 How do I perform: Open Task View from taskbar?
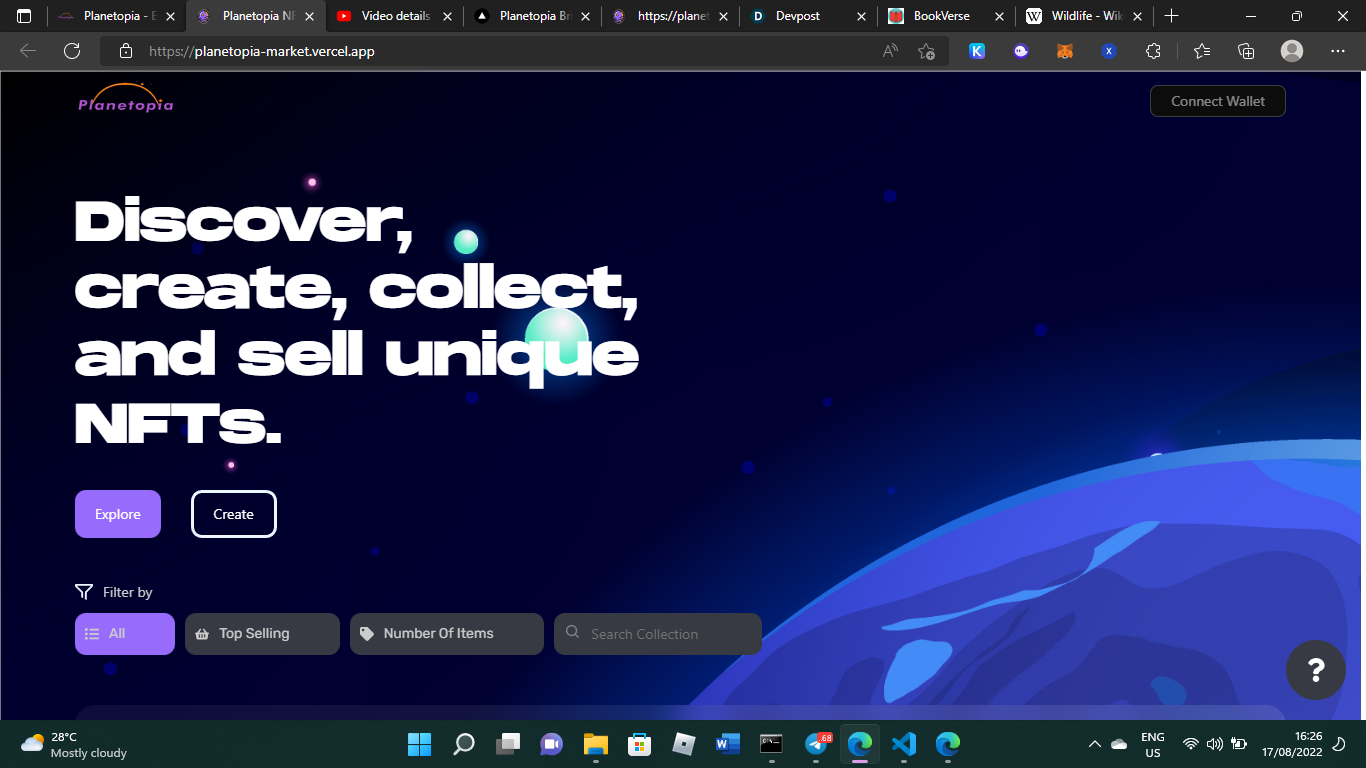coord(508,744)
